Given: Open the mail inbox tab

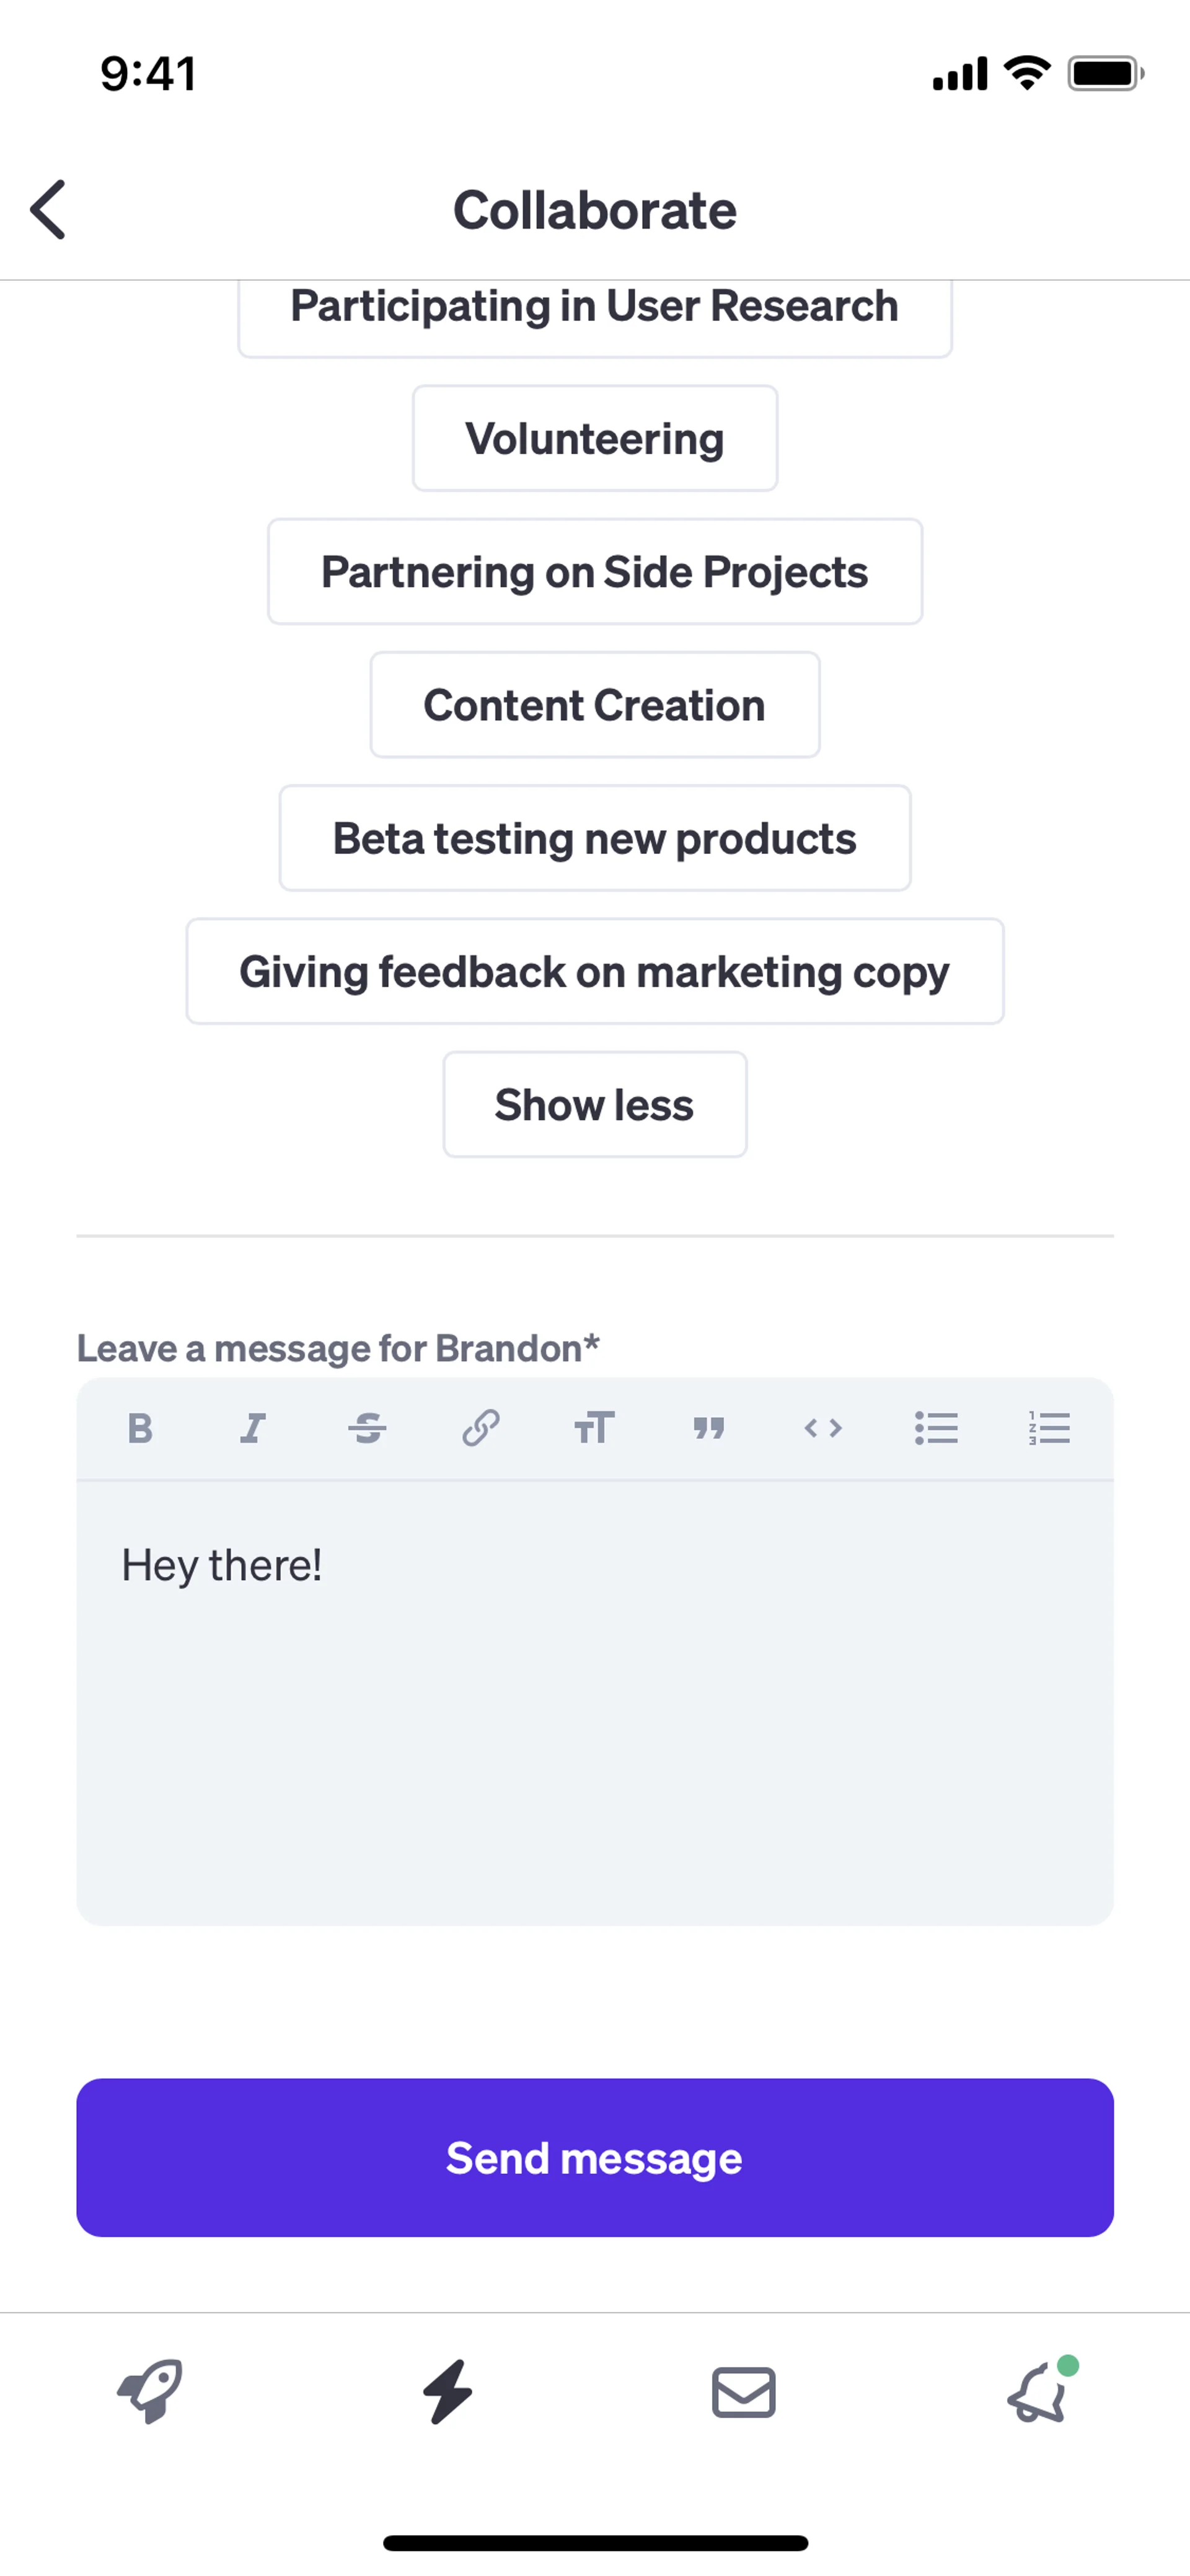Looking at the screenshot, I should 743,2392.
